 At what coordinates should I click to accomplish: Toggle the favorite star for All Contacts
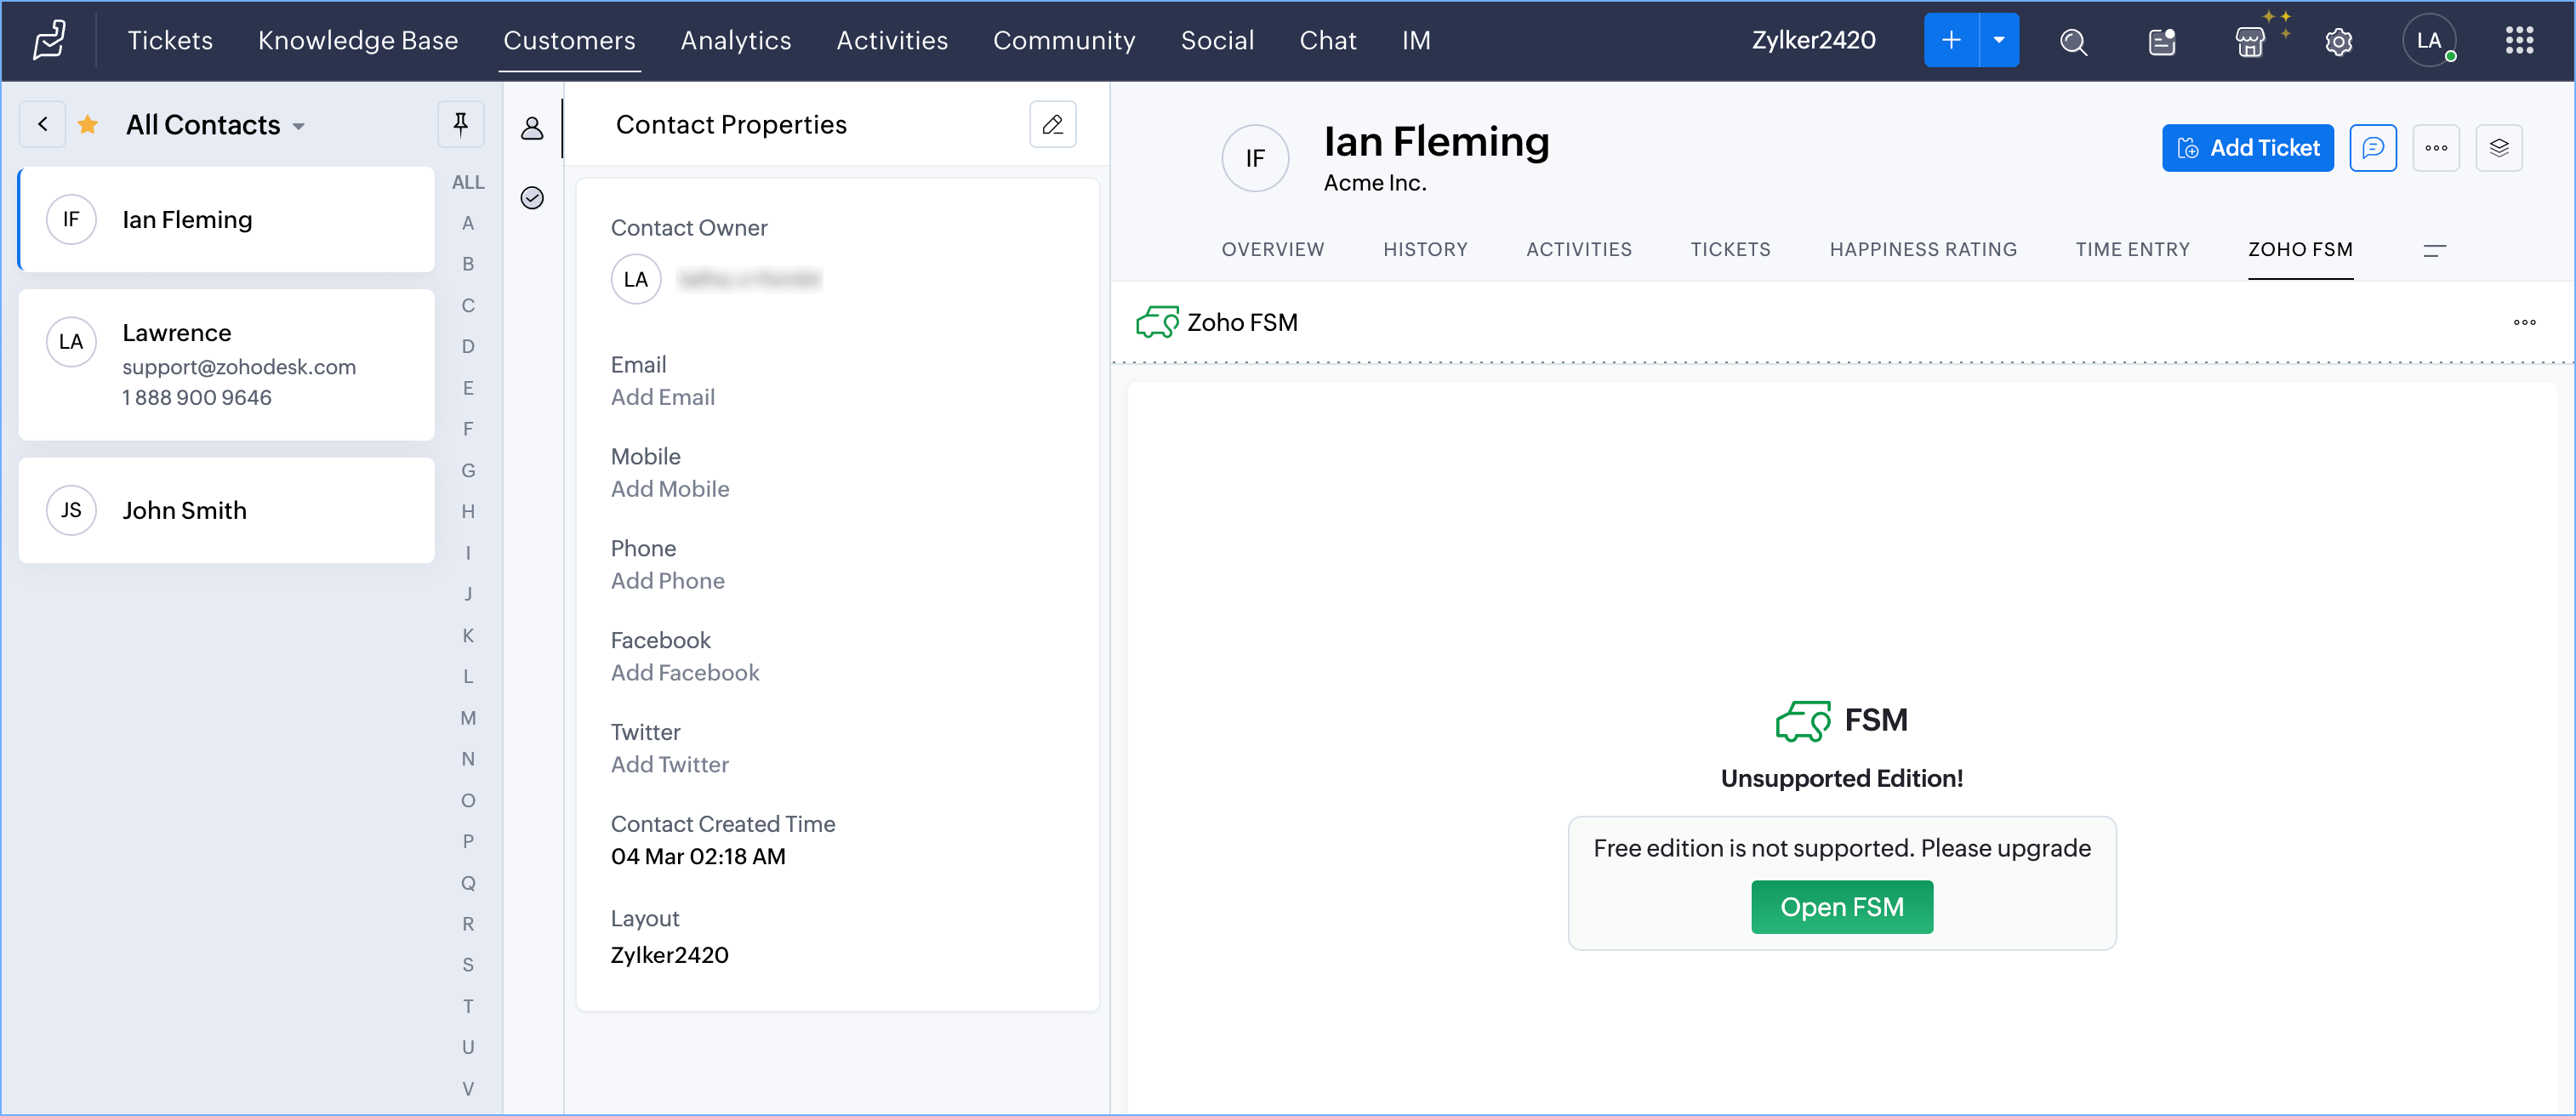tap(88, 124)
